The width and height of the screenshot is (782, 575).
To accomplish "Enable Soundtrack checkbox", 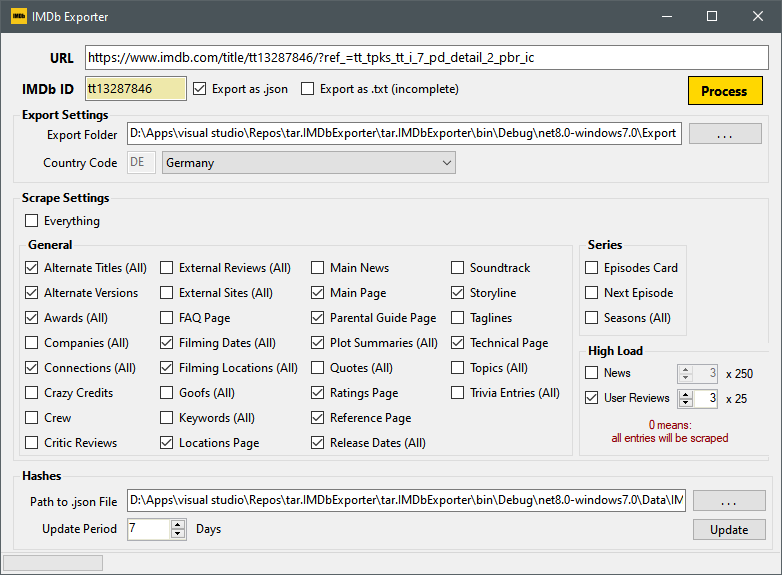I will click(457, 268).
